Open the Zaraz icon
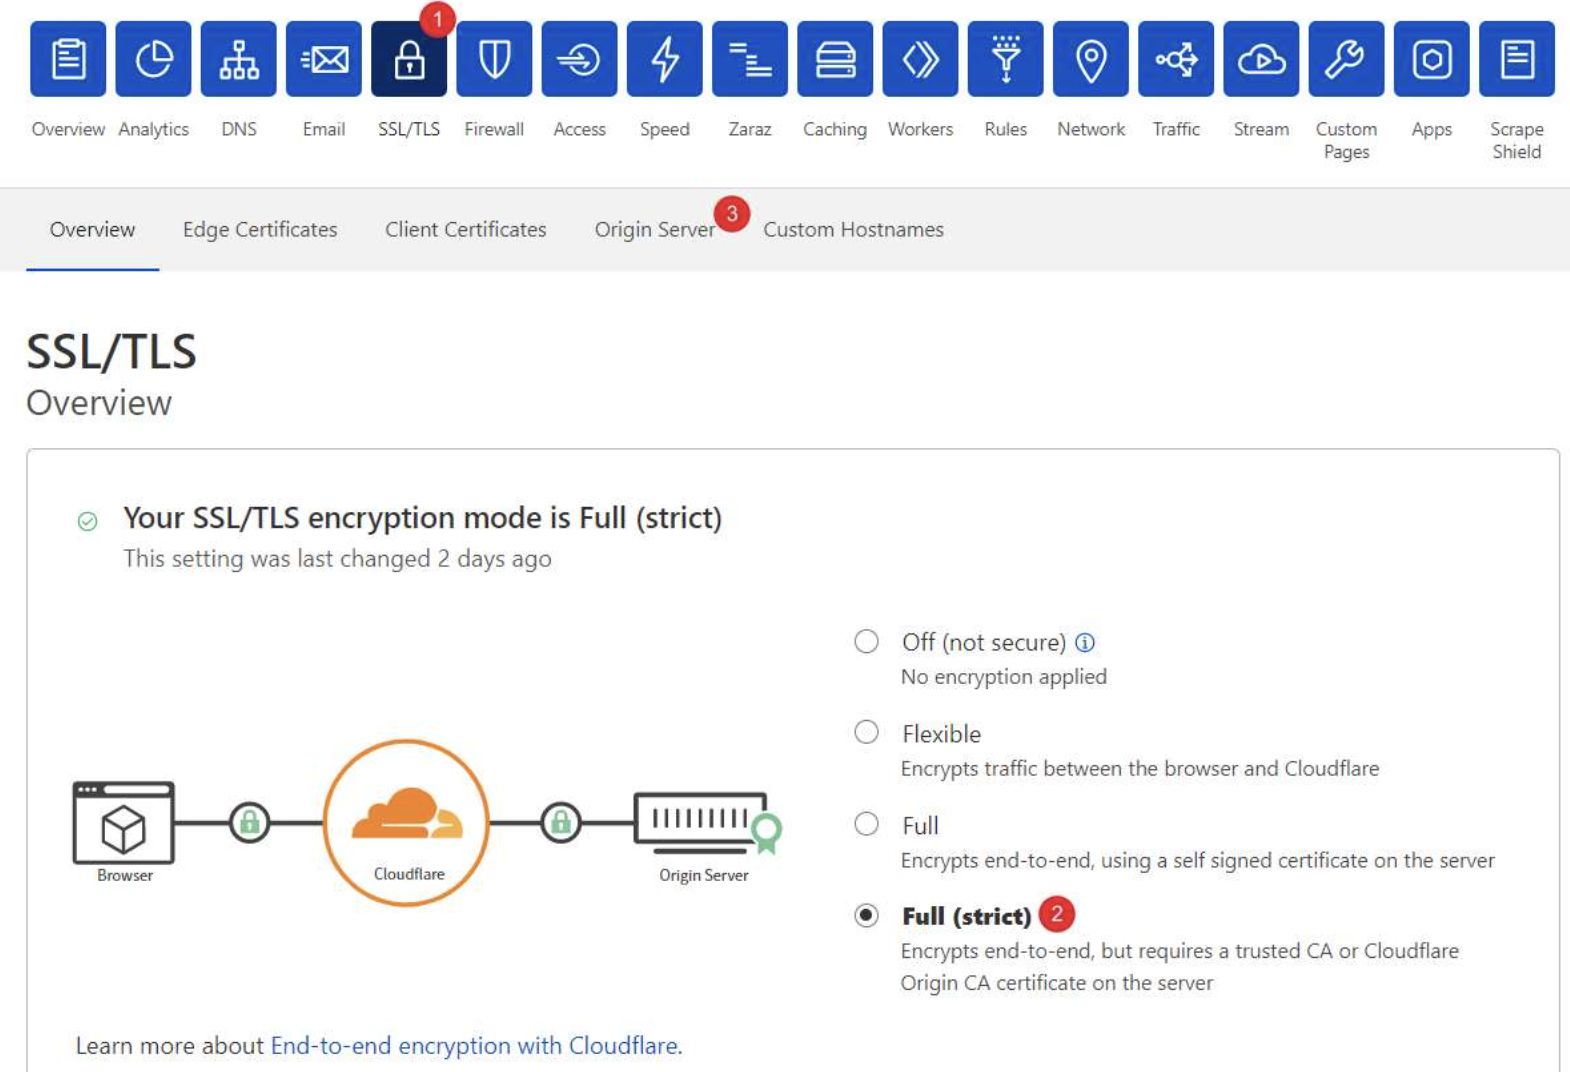 (x=750, y=59)
